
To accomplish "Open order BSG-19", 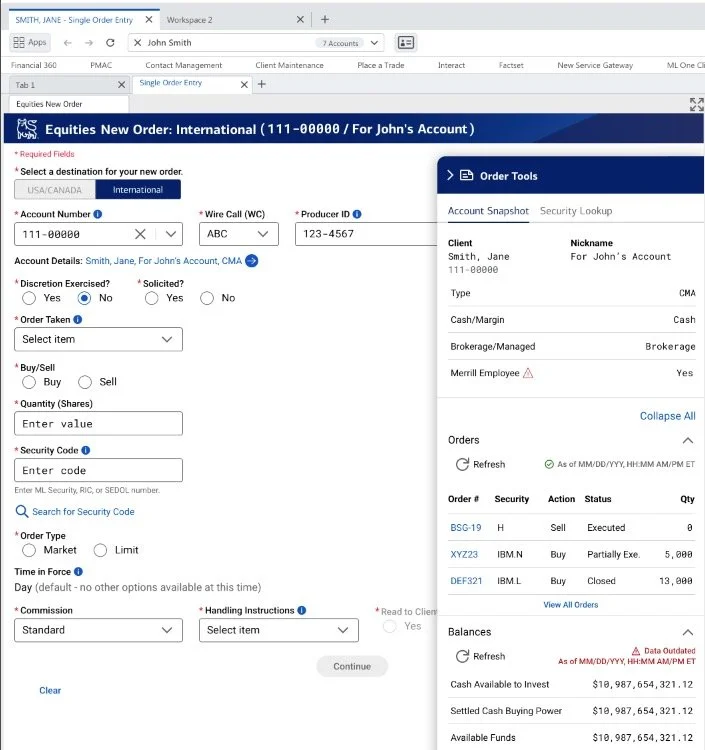I will pos(465,528).
